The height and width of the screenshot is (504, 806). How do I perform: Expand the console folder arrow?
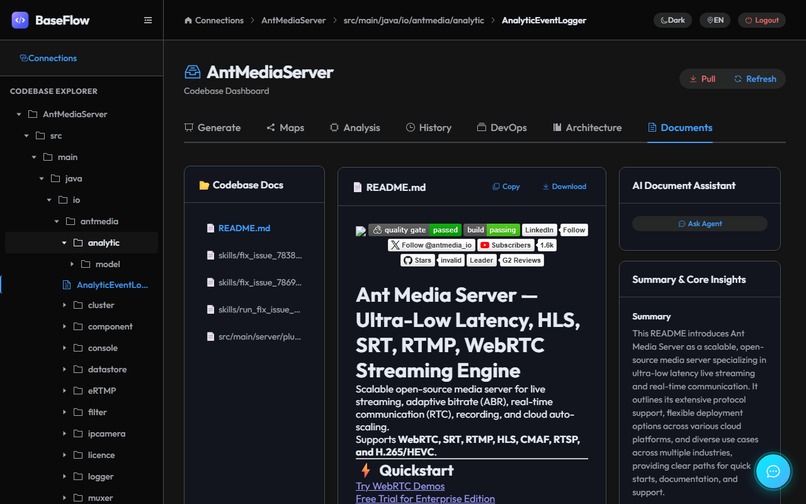point(64,348)
